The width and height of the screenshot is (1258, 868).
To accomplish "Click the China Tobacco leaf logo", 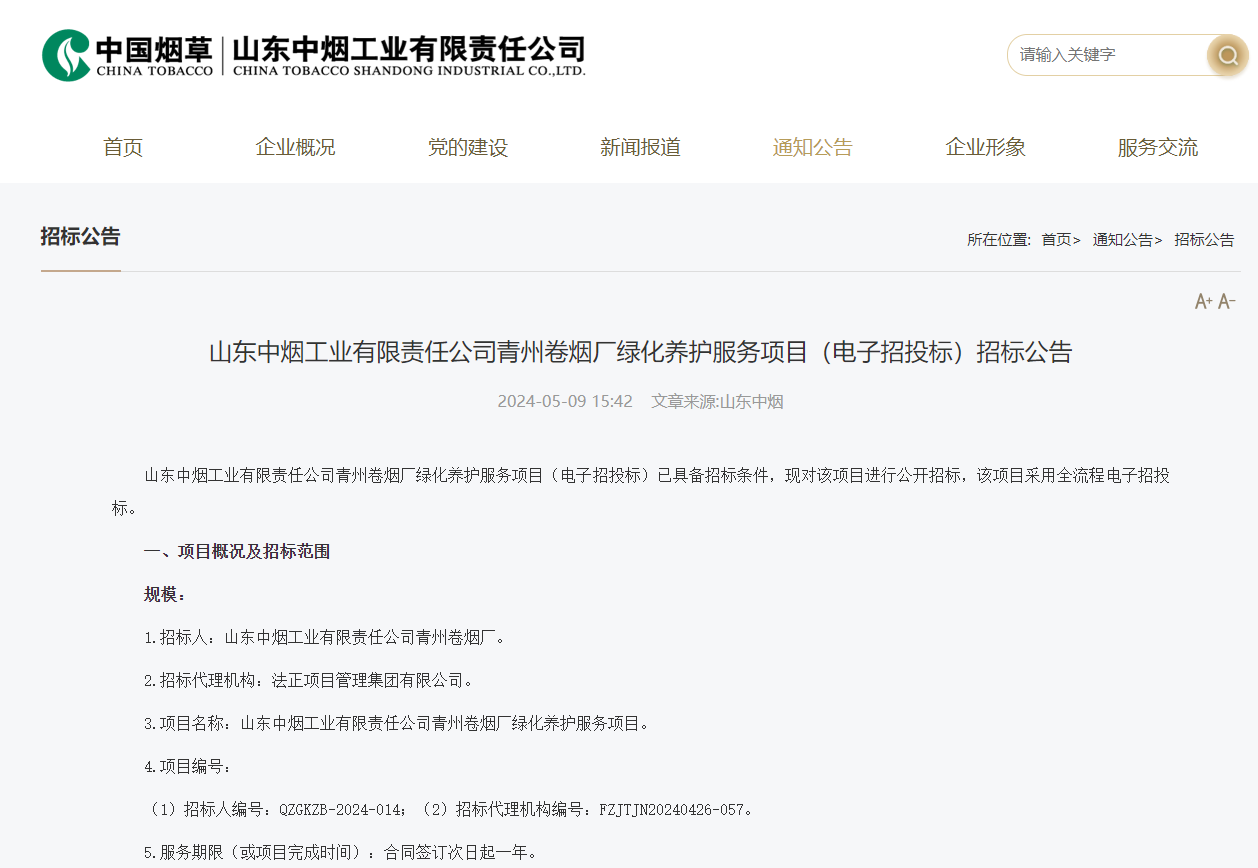I will [65, 55].
